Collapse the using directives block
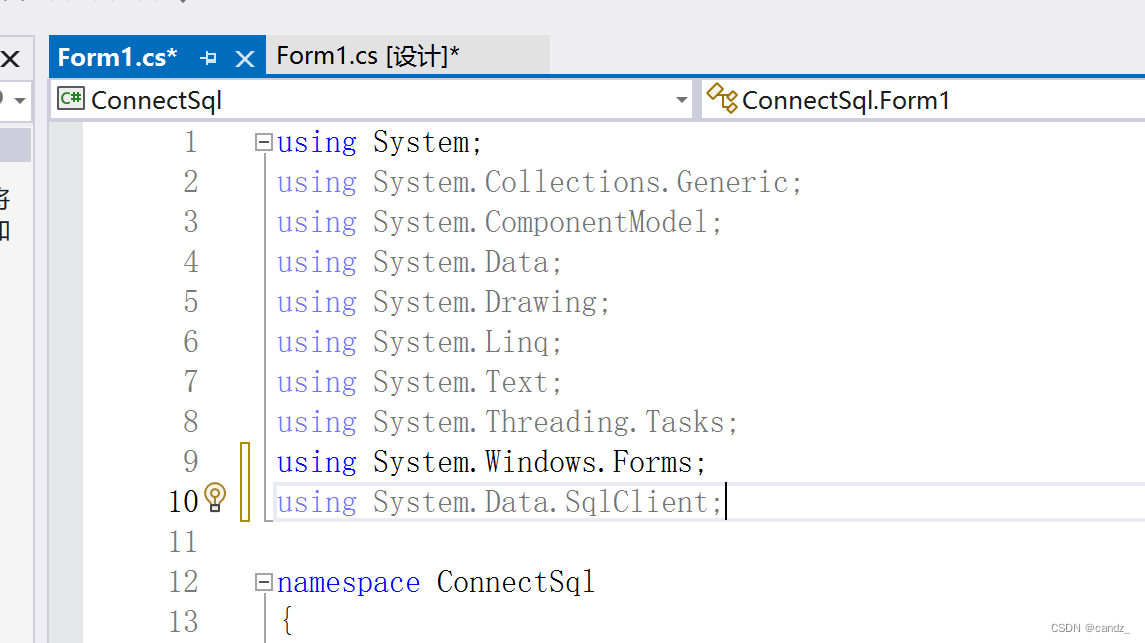The width and height of the screenshot is (1145, 643). (x=264, y=142)
